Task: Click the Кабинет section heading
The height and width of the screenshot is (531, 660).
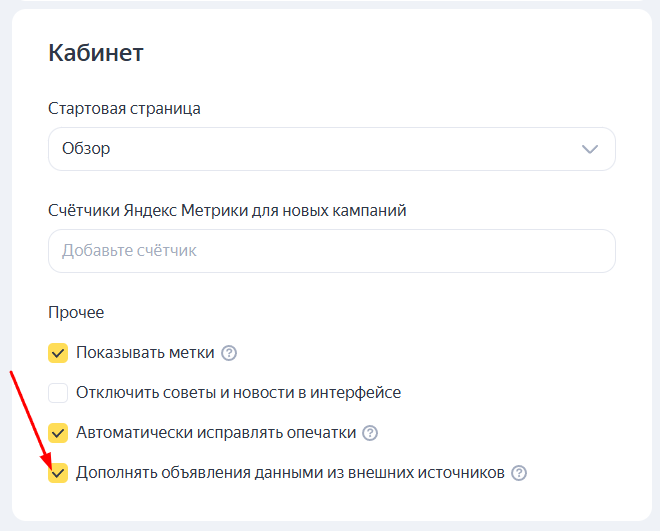Action: [96, 53]
